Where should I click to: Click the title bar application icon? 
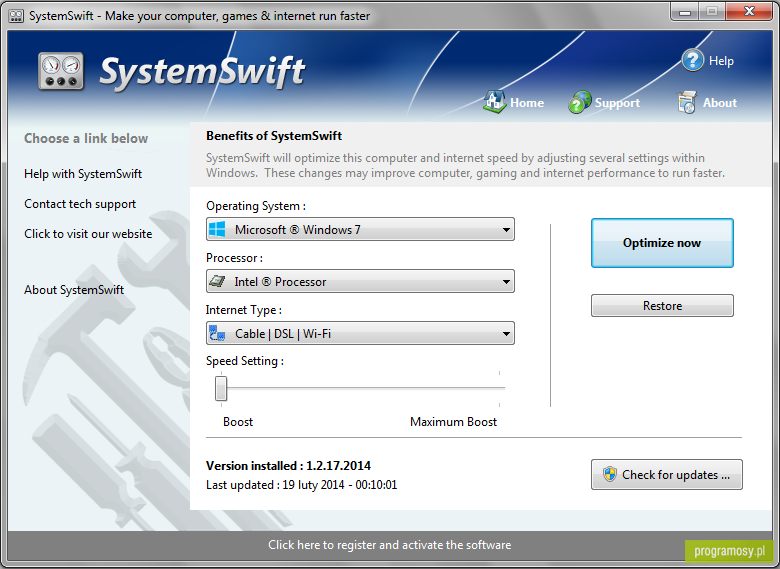click(x=16, y=16)
